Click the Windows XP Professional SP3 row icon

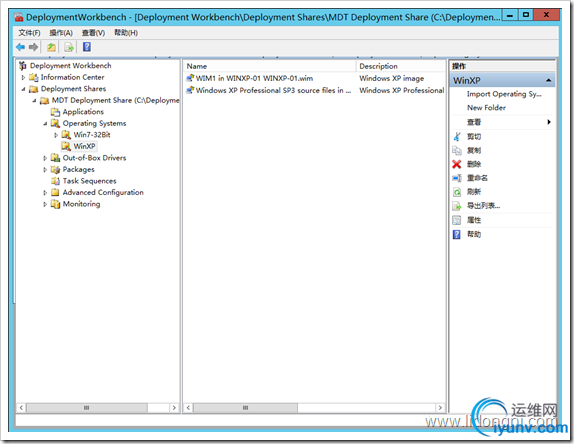190,90
